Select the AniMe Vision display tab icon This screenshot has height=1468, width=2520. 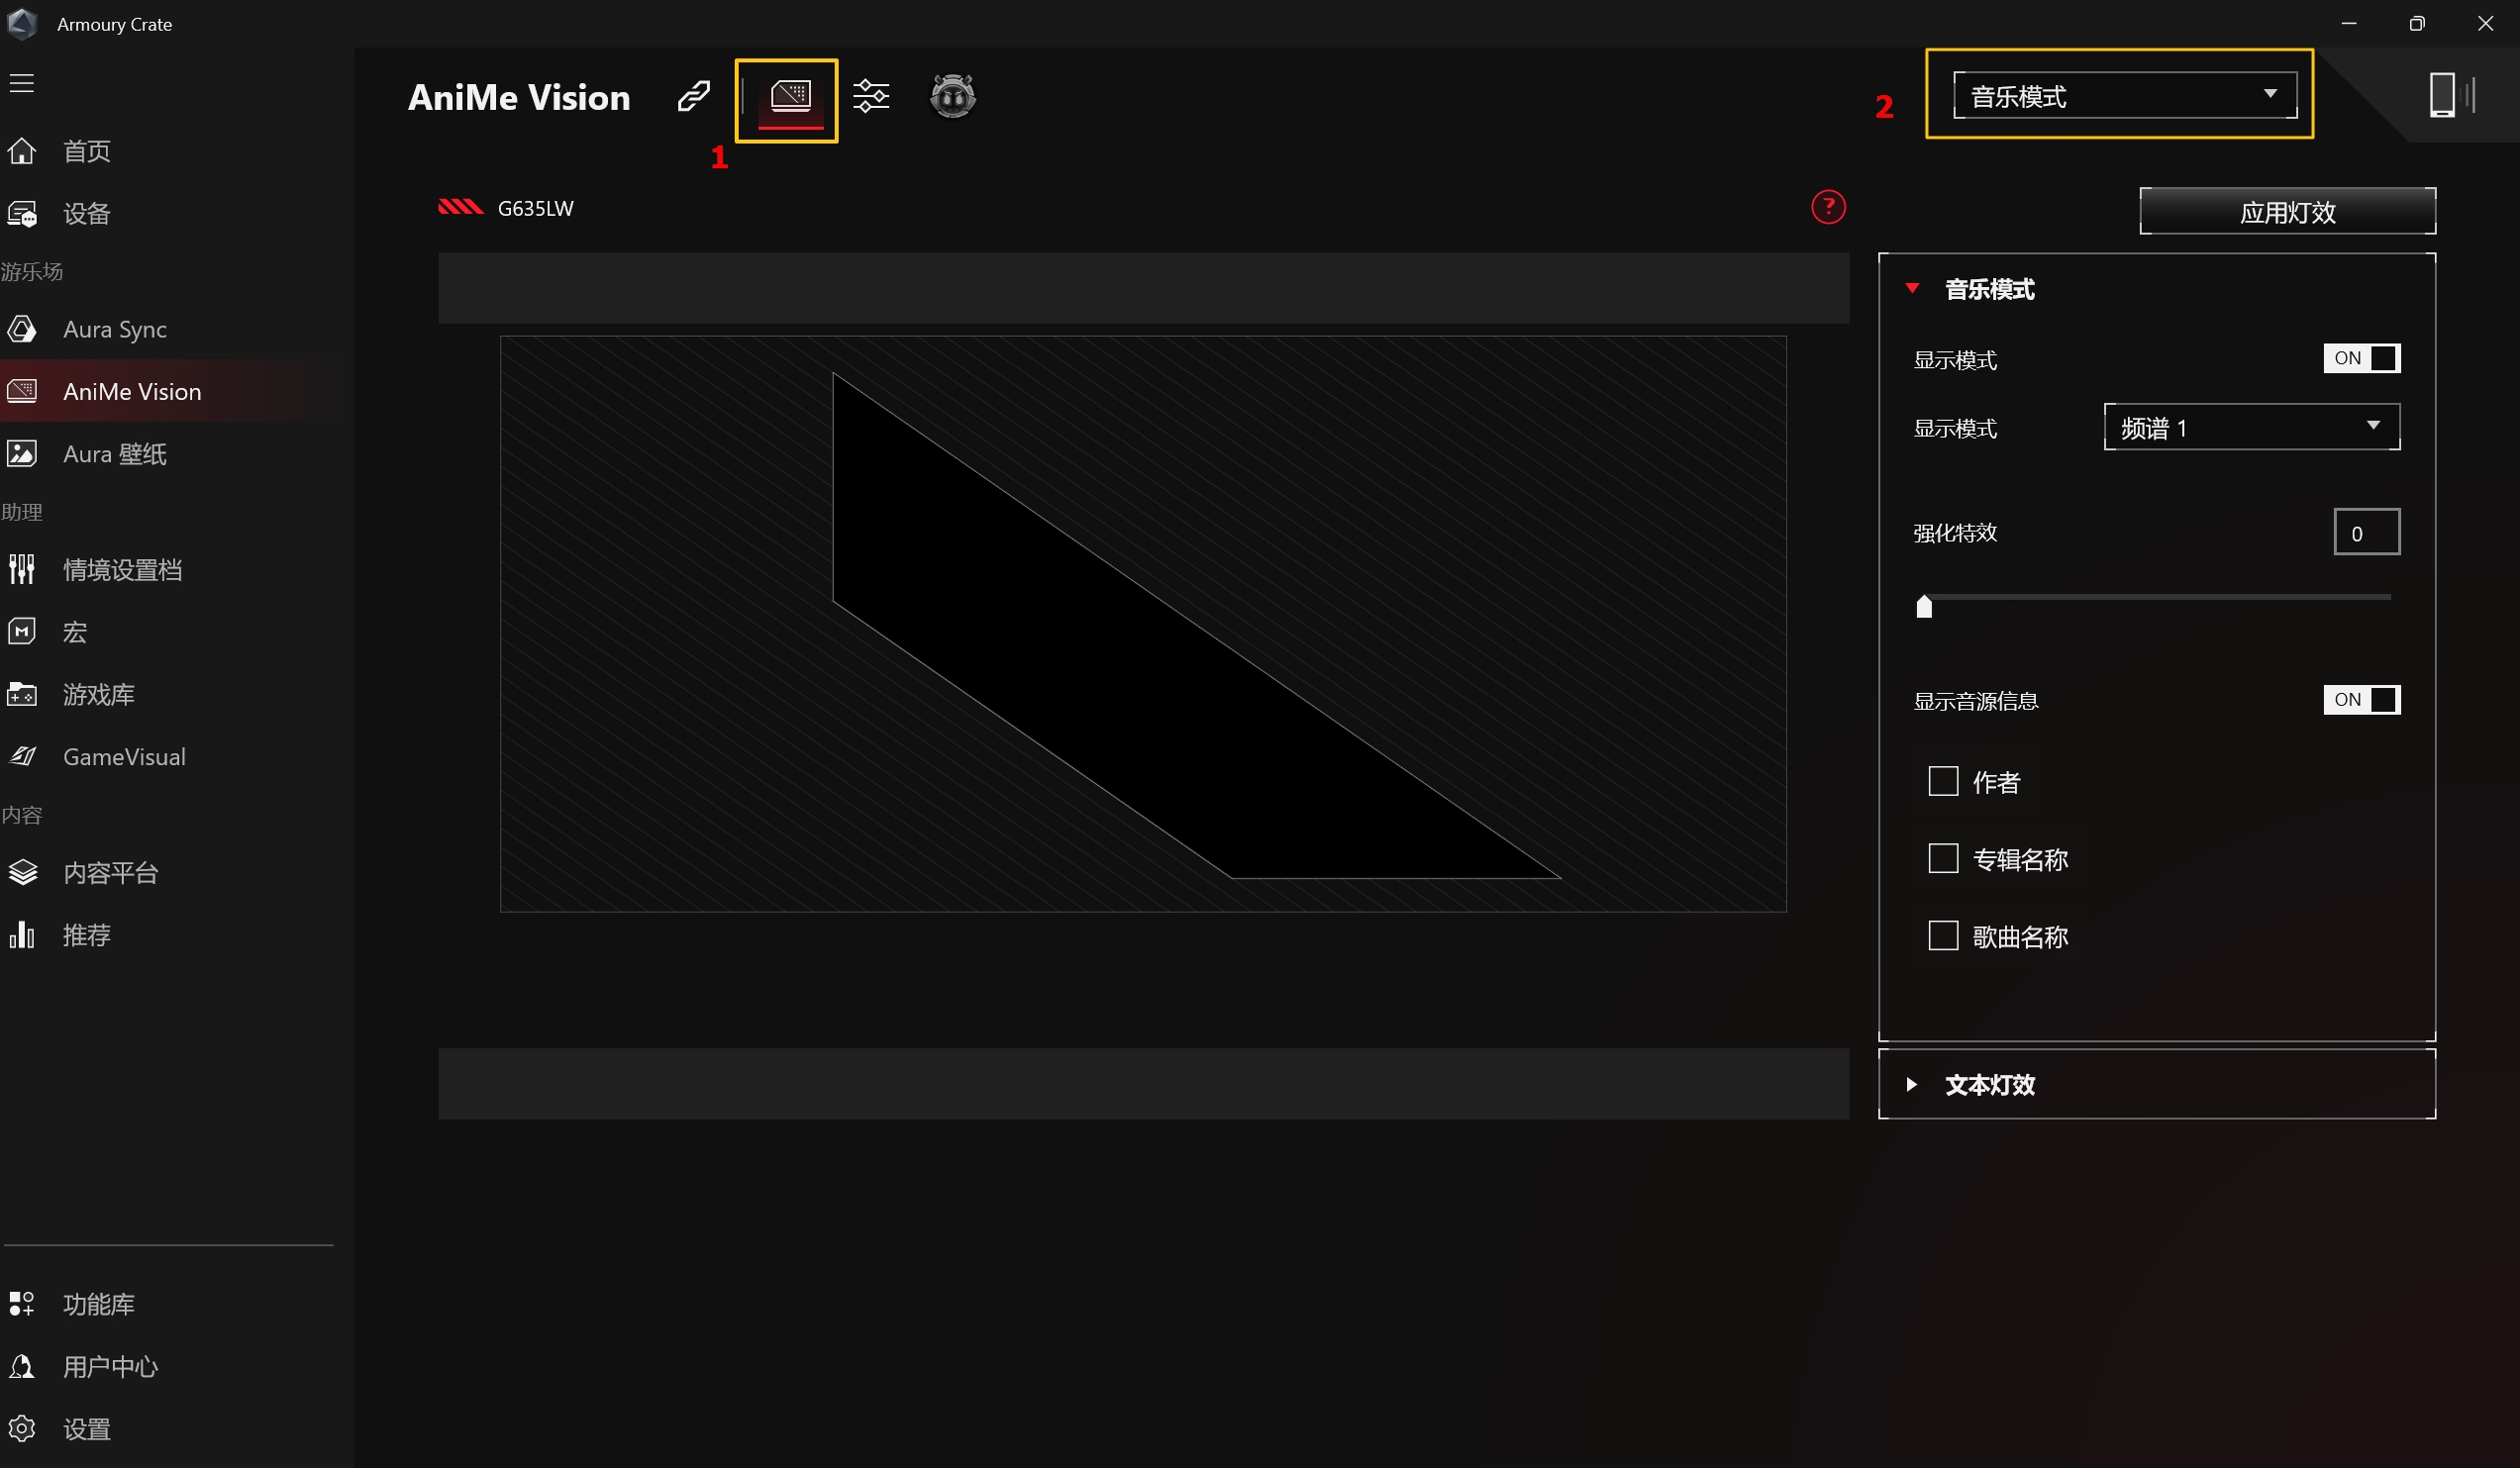pos(790,97)
